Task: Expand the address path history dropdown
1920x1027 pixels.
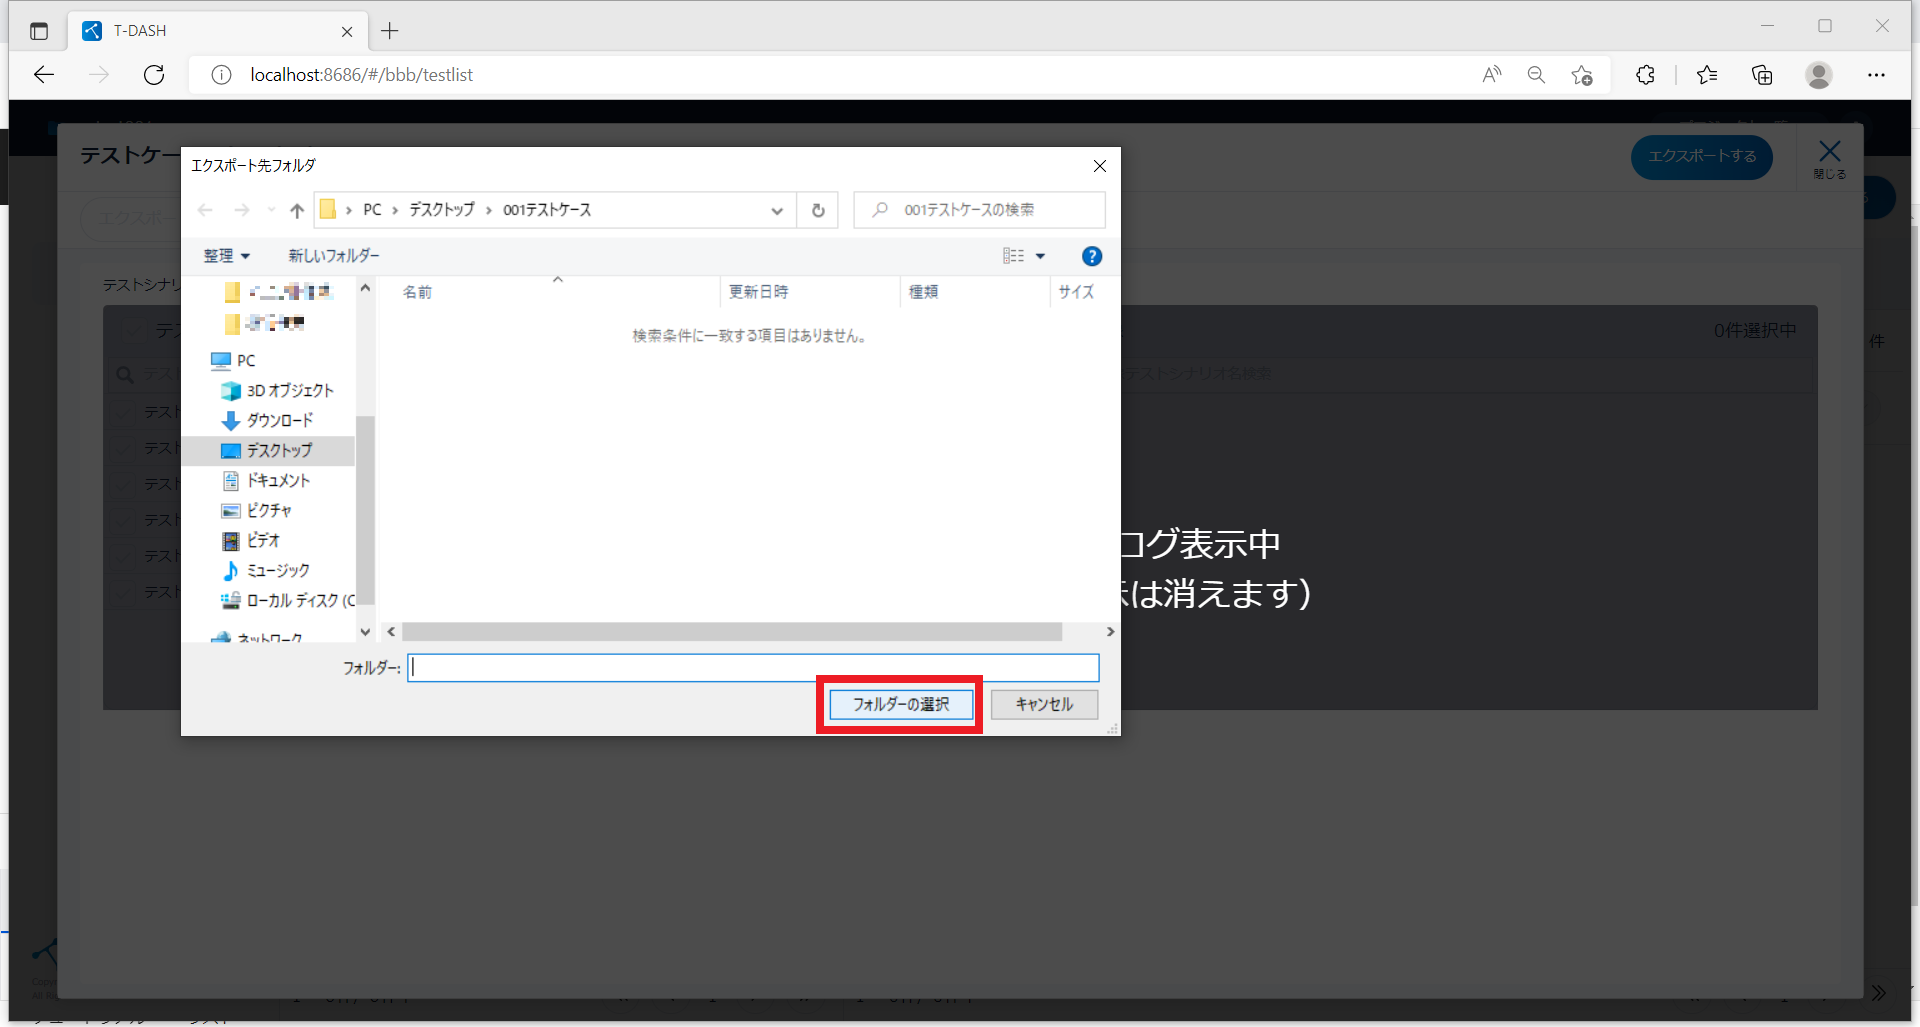Action: (777, 210)
